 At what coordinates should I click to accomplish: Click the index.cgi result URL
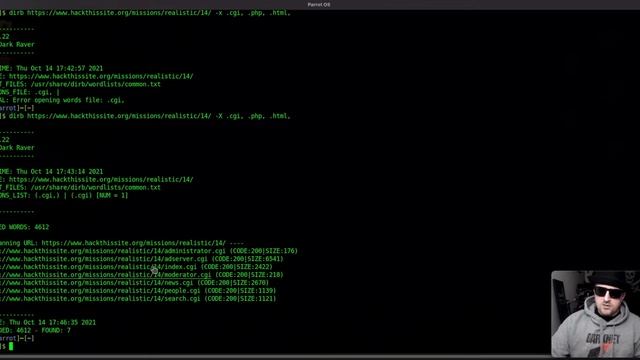98,267
